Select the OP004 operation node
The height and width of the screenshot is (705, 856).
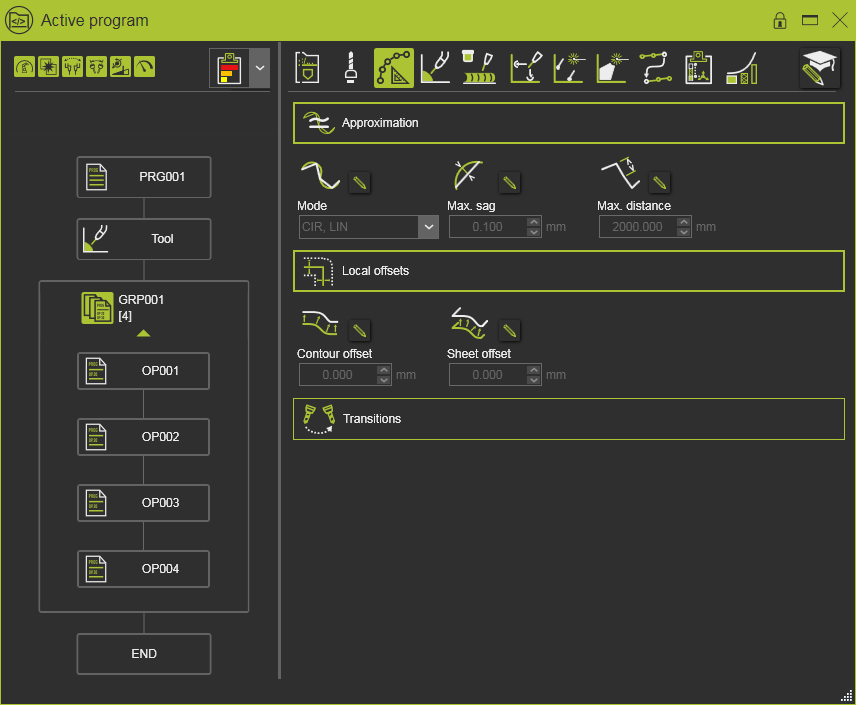point(144,569)
